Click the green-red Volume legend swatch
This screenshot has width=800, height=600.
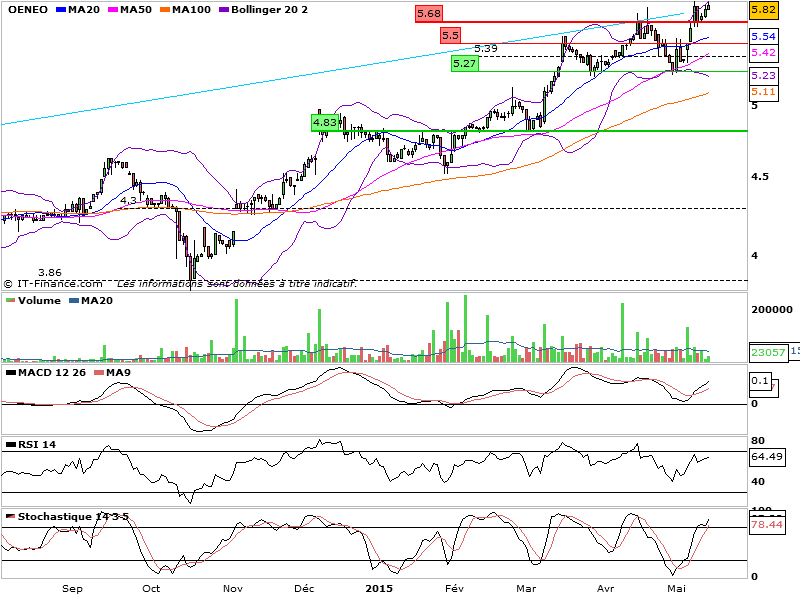click(x=10, y=301)
